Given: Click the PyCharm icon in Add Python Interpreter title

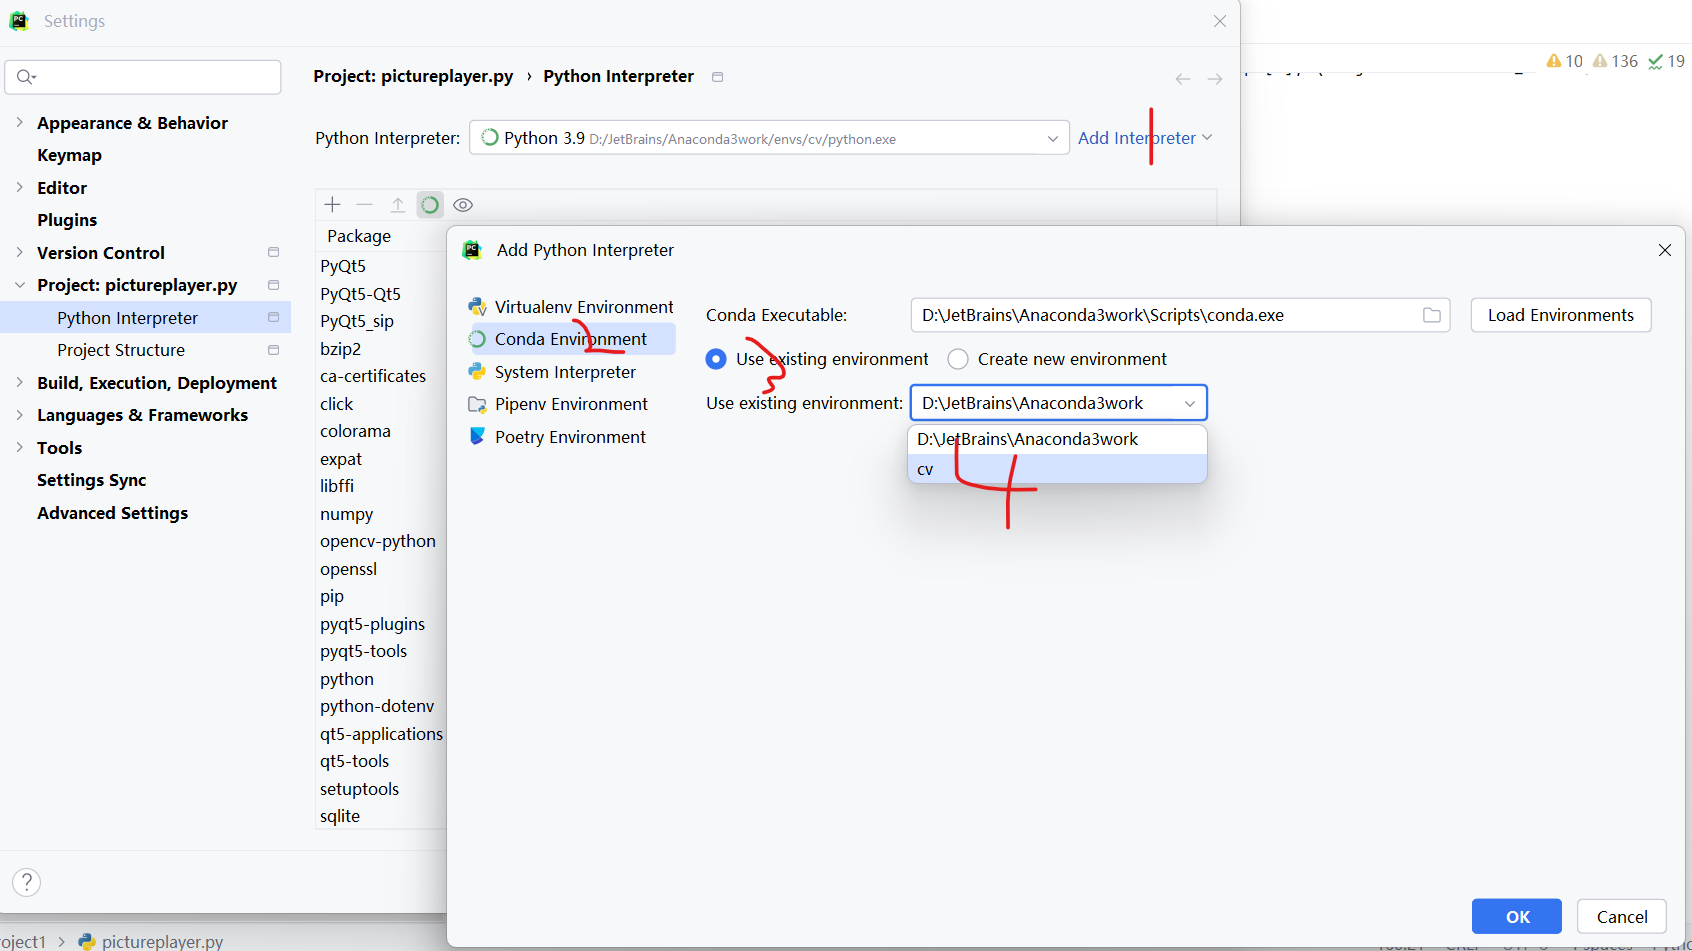Looking at the screenshot, I should pos(472,250).
